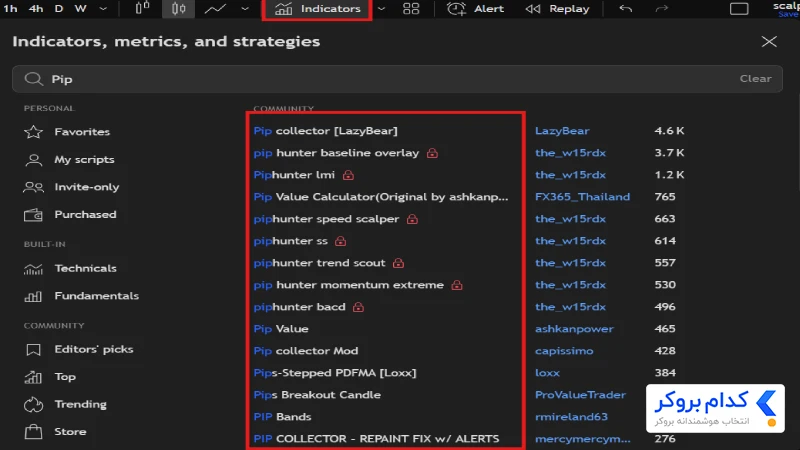Focus the indicator search field
Viewport: 800px width, 450px height.
click(397, 79)
